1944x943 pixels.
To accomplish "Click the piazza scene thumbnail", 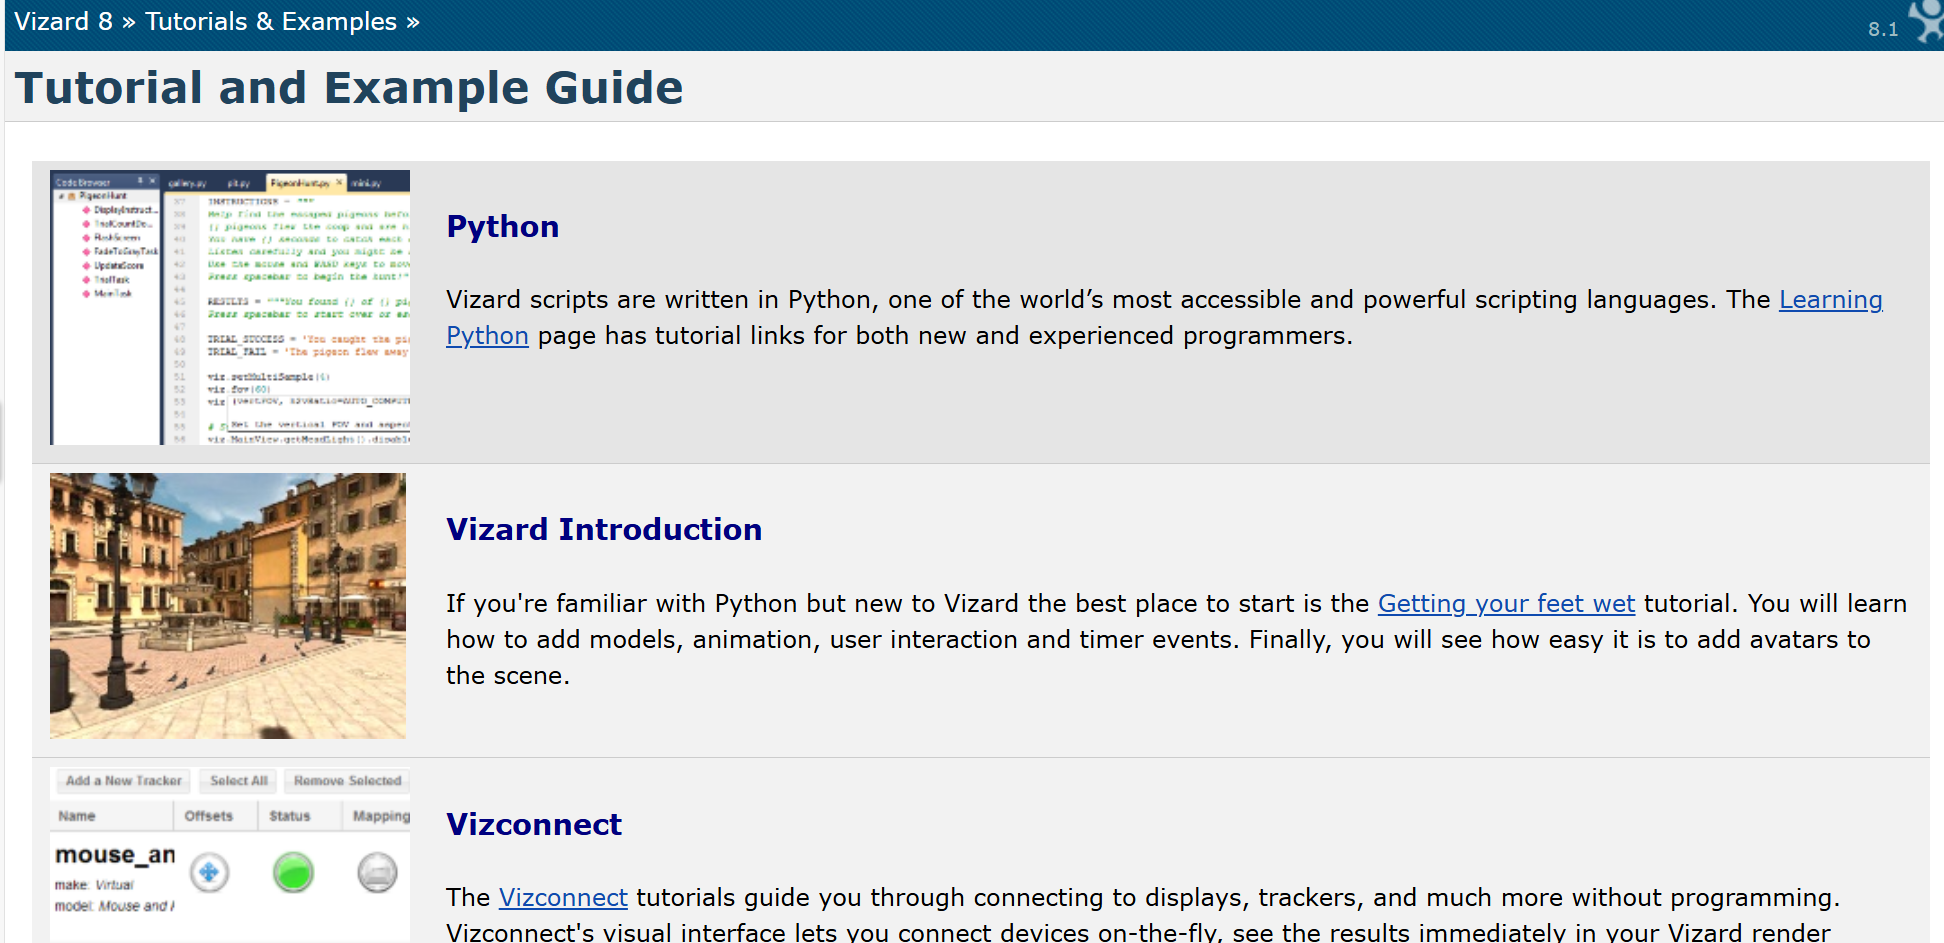I will pos(228,606).
